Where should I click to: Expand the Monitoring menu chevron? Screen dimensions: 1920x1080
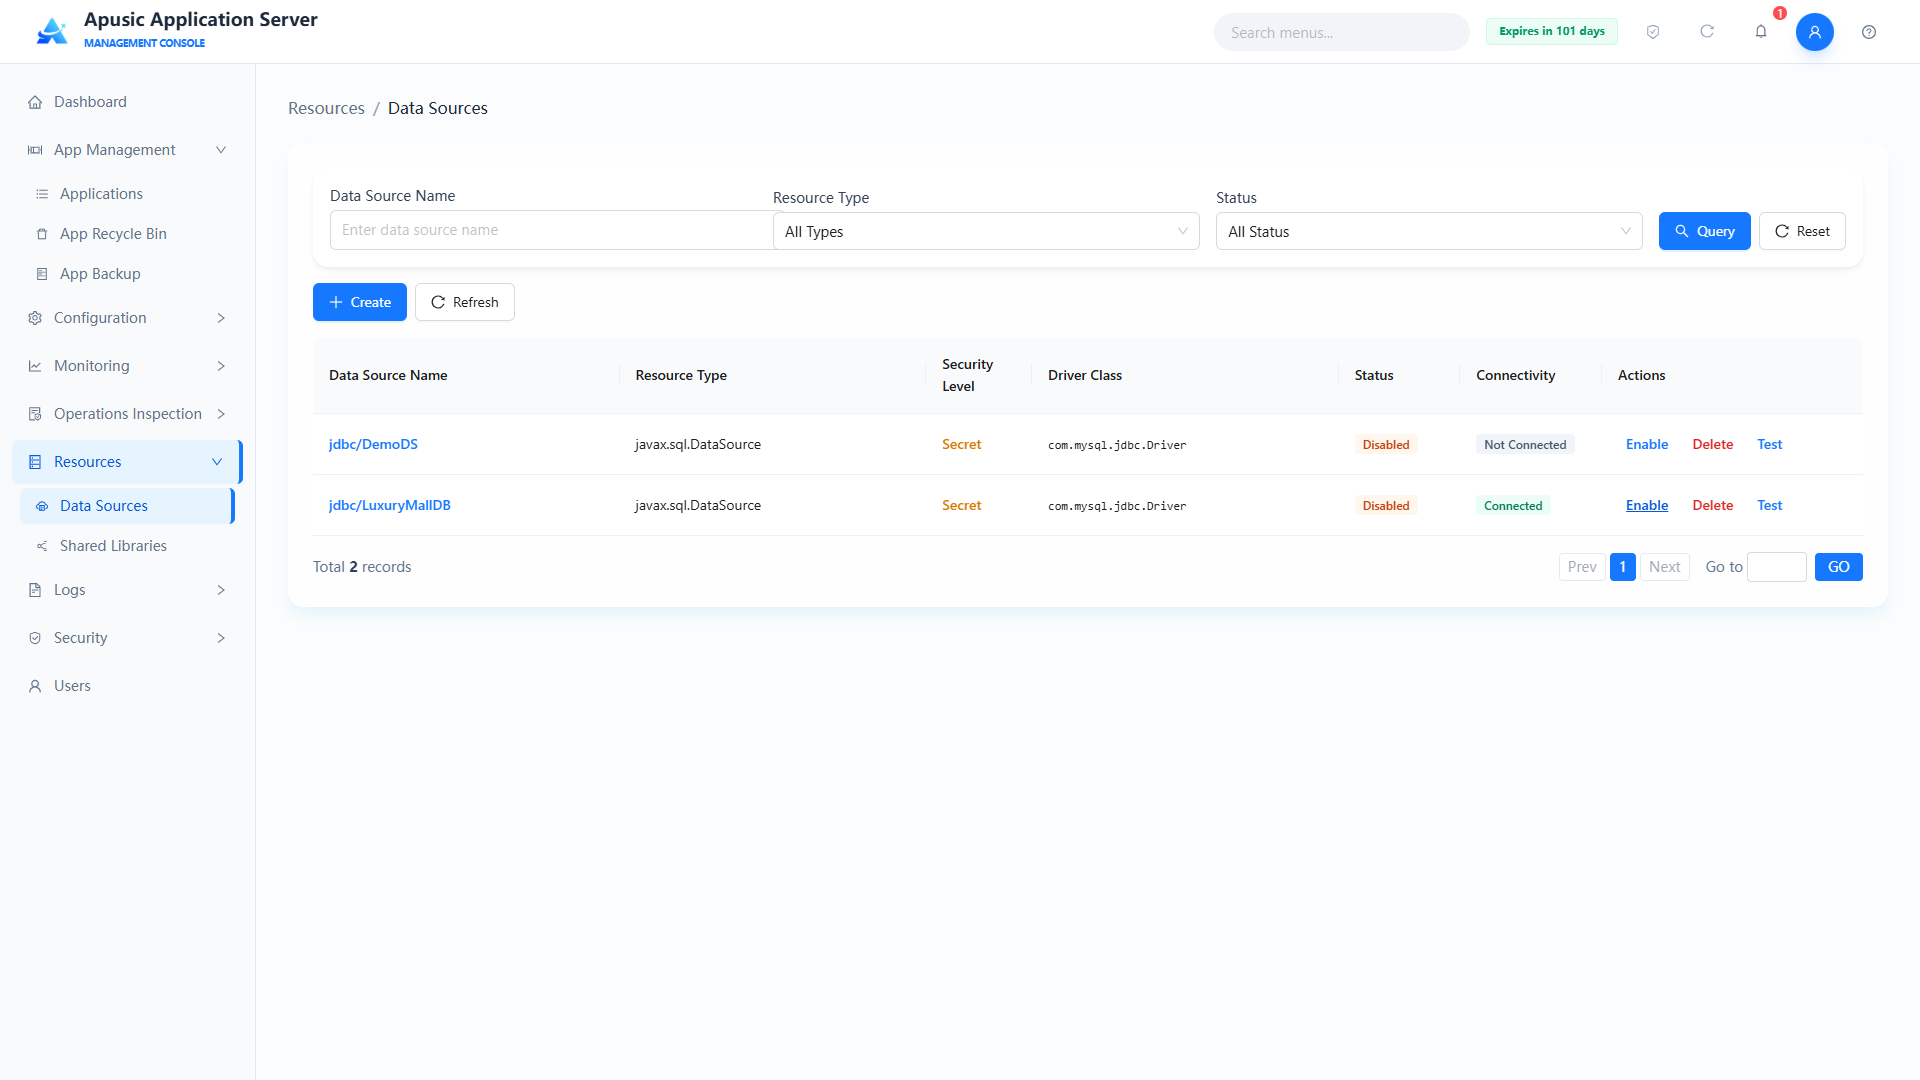(x=221, y=366)
